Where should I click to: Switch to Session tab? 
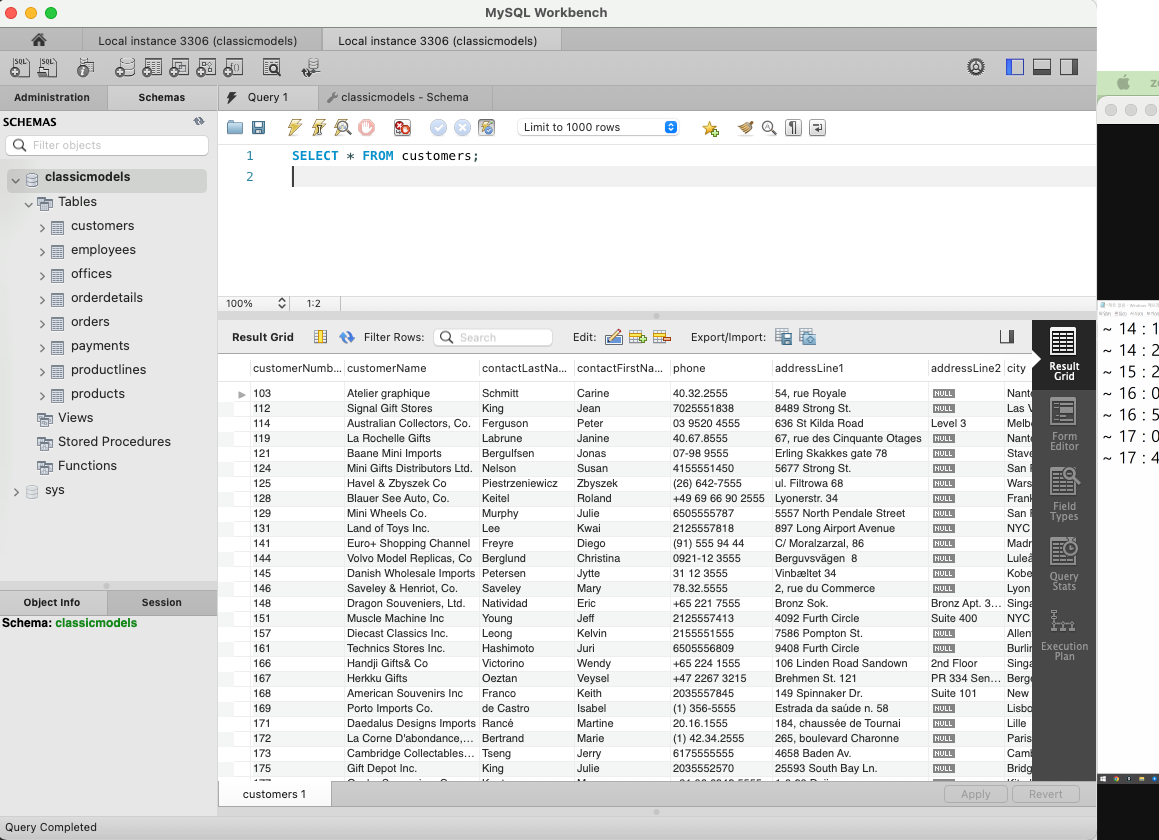tap(161, 603)
